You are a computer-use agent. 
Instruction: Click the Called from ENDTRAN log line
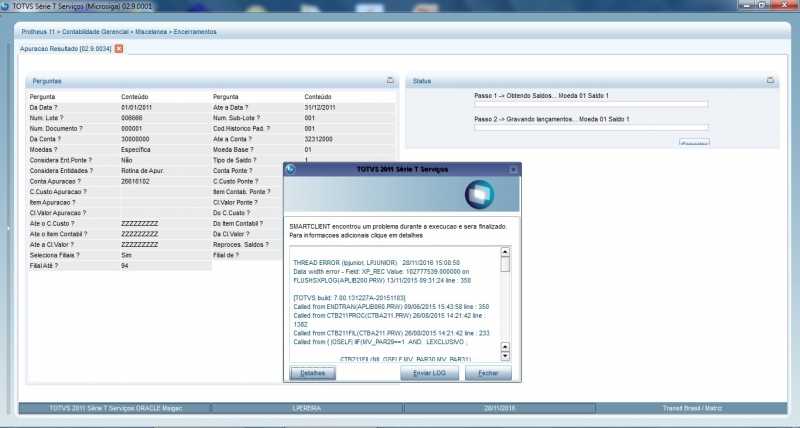391,307
